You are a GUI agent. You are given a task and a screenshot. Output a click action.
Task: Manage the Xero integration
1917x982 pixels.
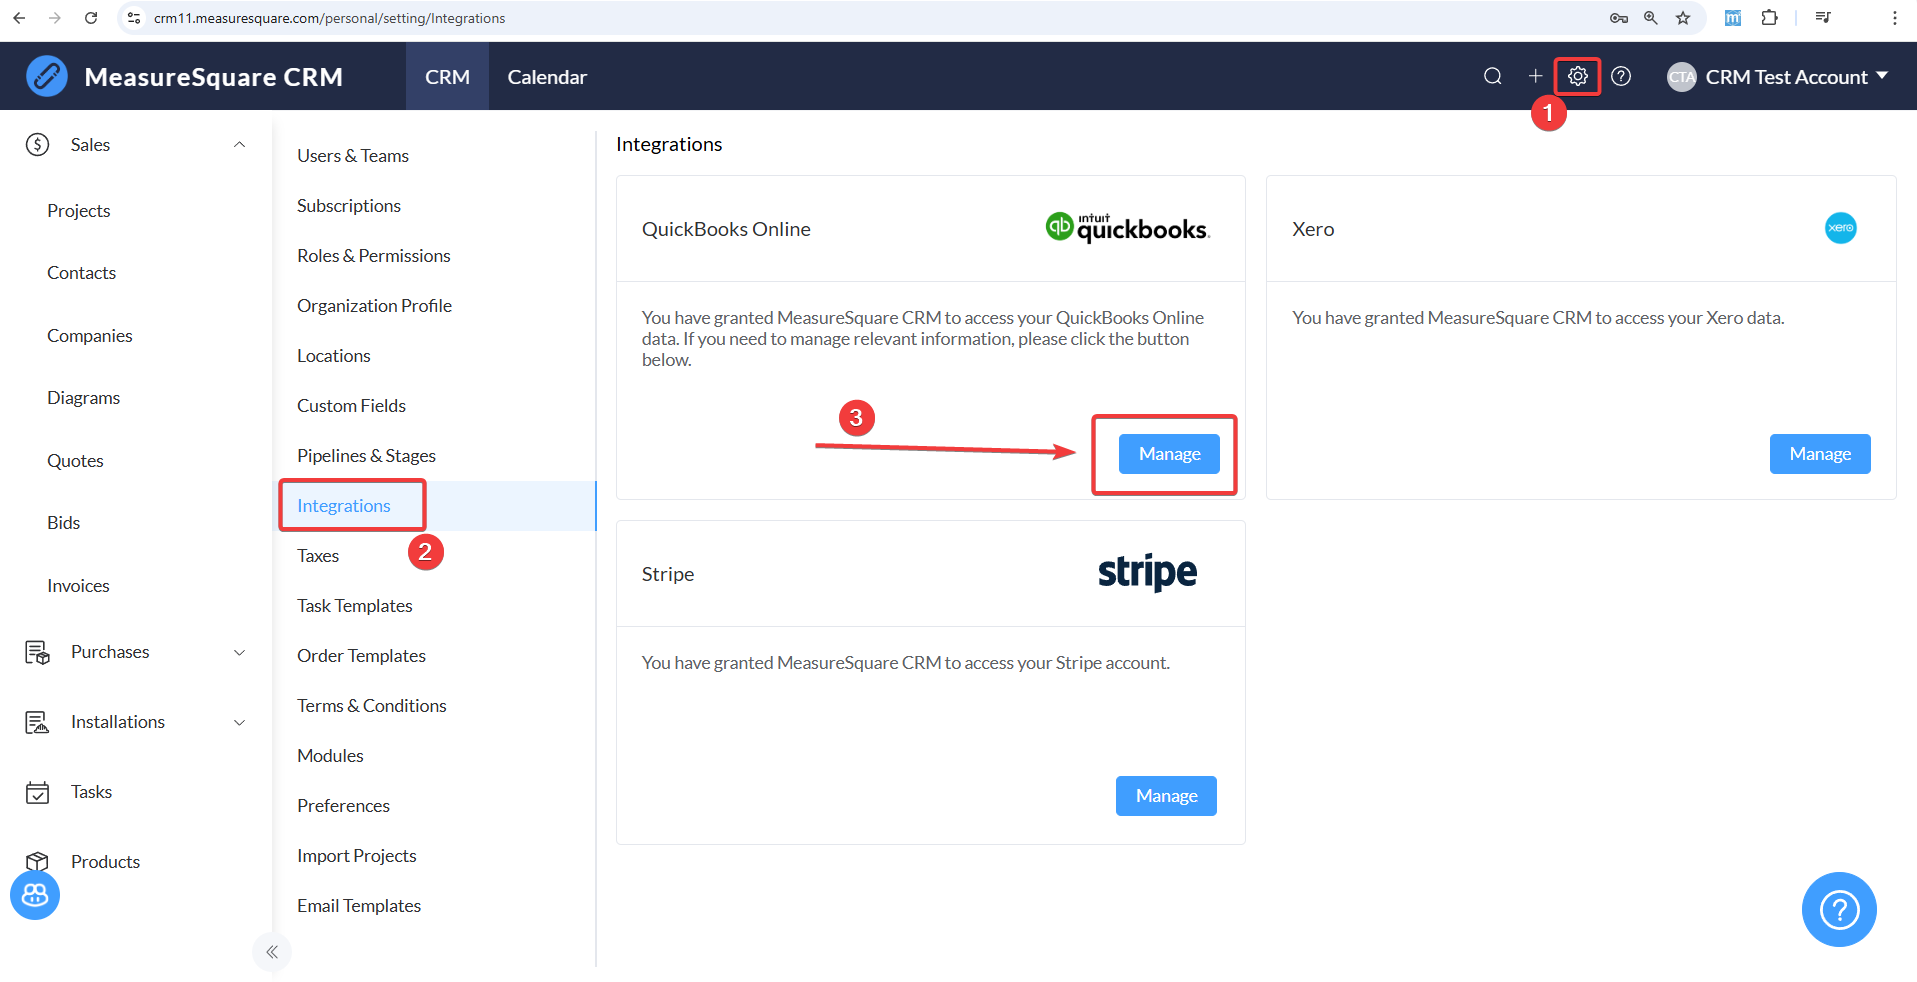tap(1820, 454)
